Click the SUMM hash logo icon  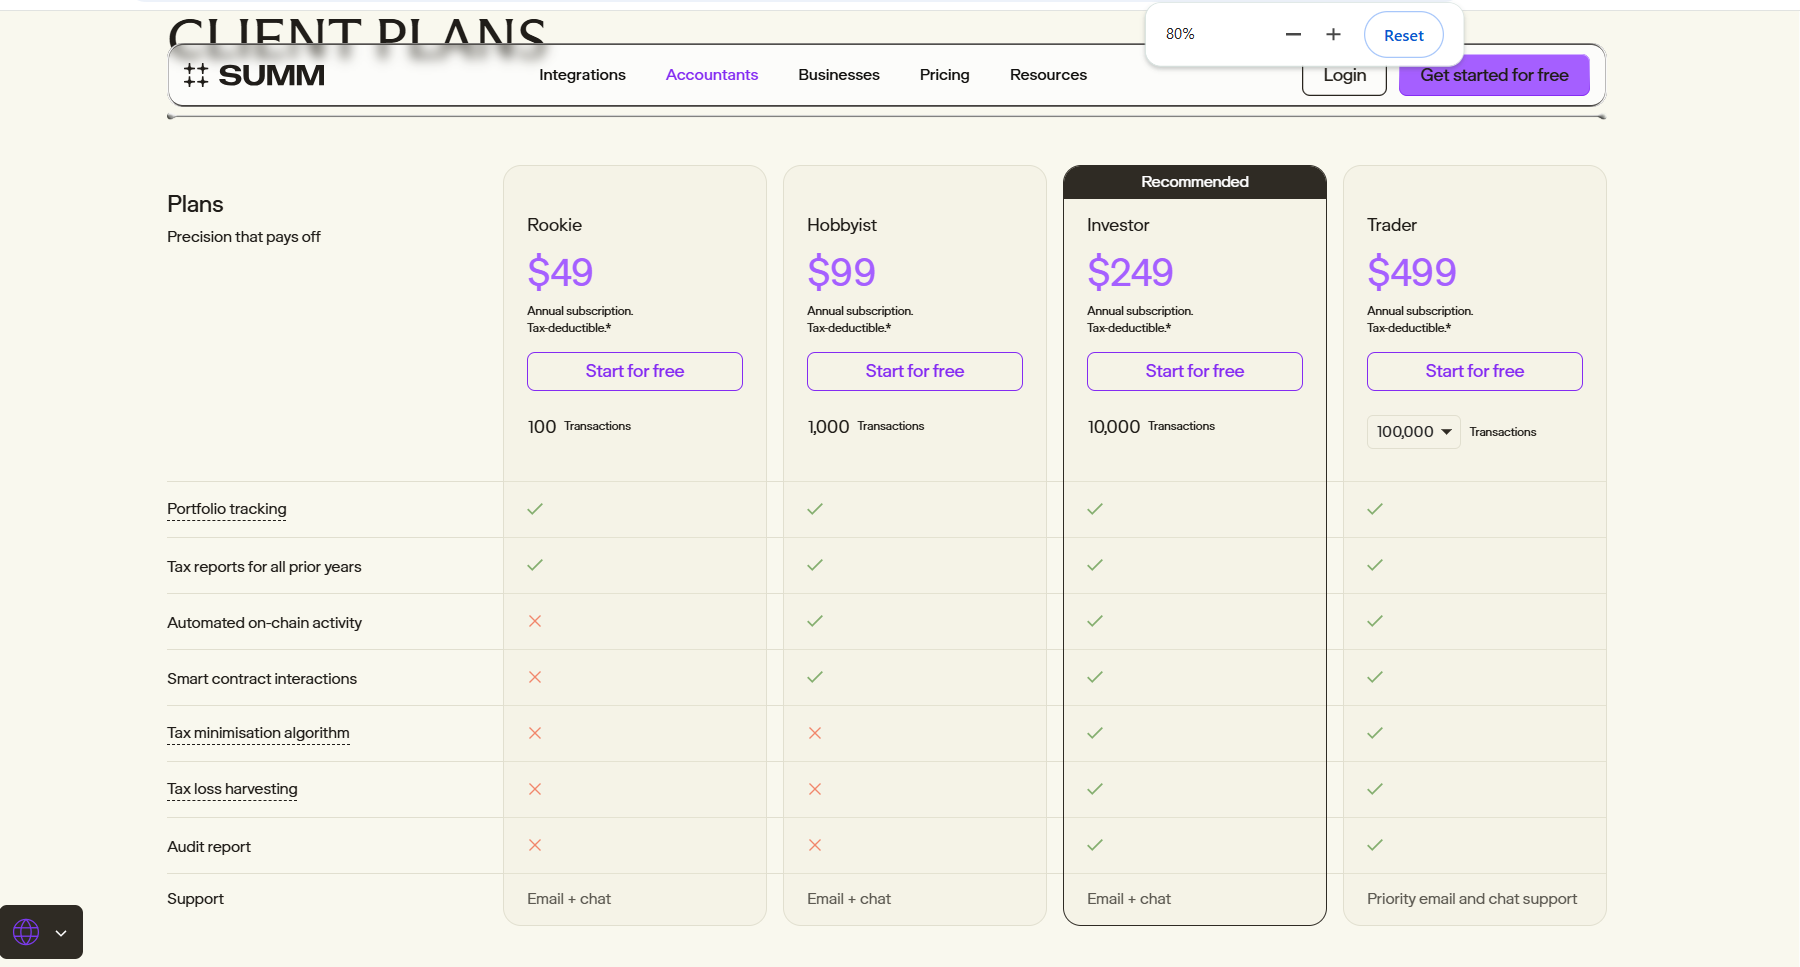point(197,74)
